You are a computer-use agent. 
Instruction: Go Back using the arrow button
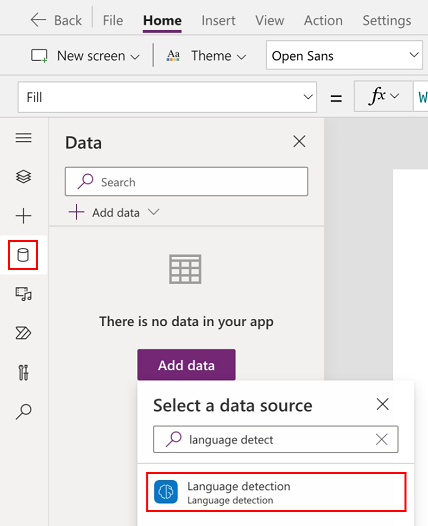point(56,20)
